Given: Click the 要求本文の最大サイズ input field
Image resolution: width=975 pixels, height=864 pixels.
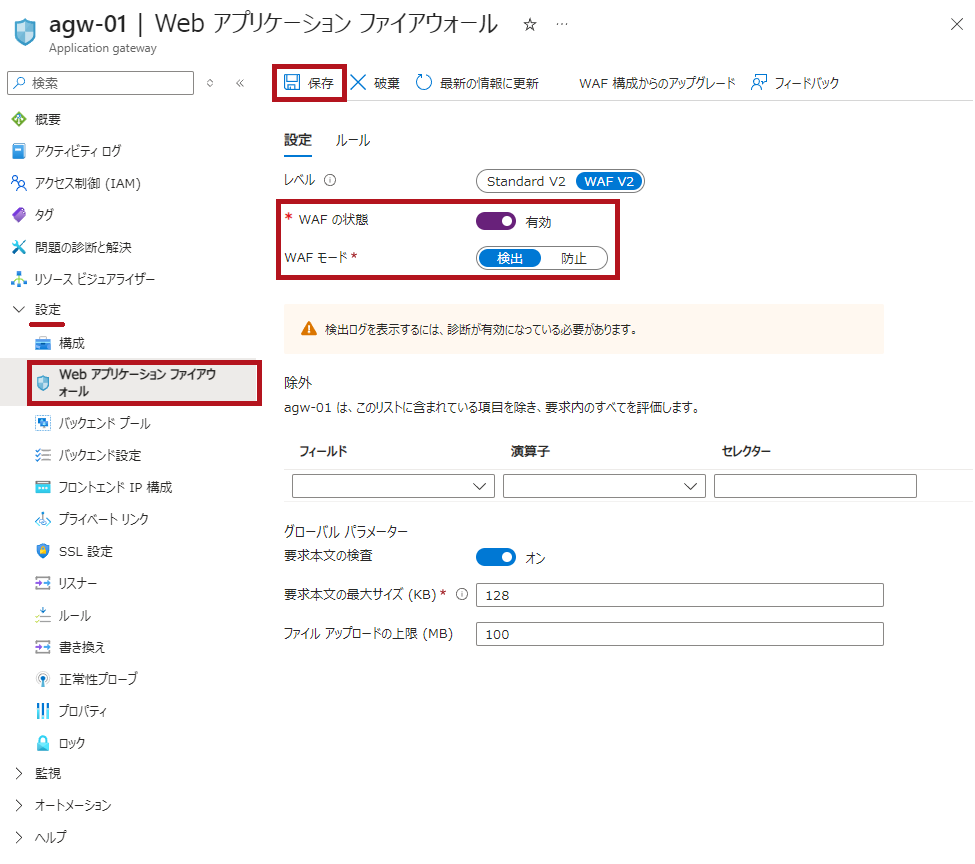Looking at the screenshot, I should click(680, 595).
